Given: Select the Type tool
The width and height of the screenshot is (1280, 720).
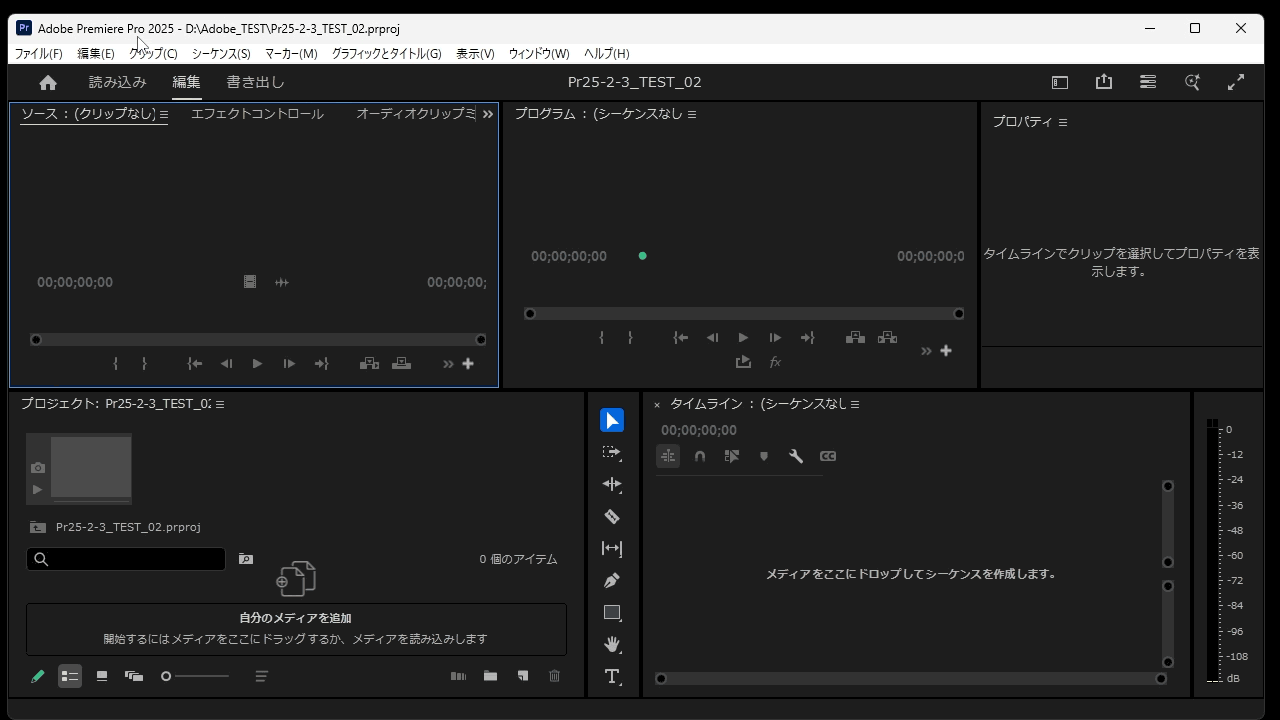Looking at the screenshot, I should coord(612,677).
